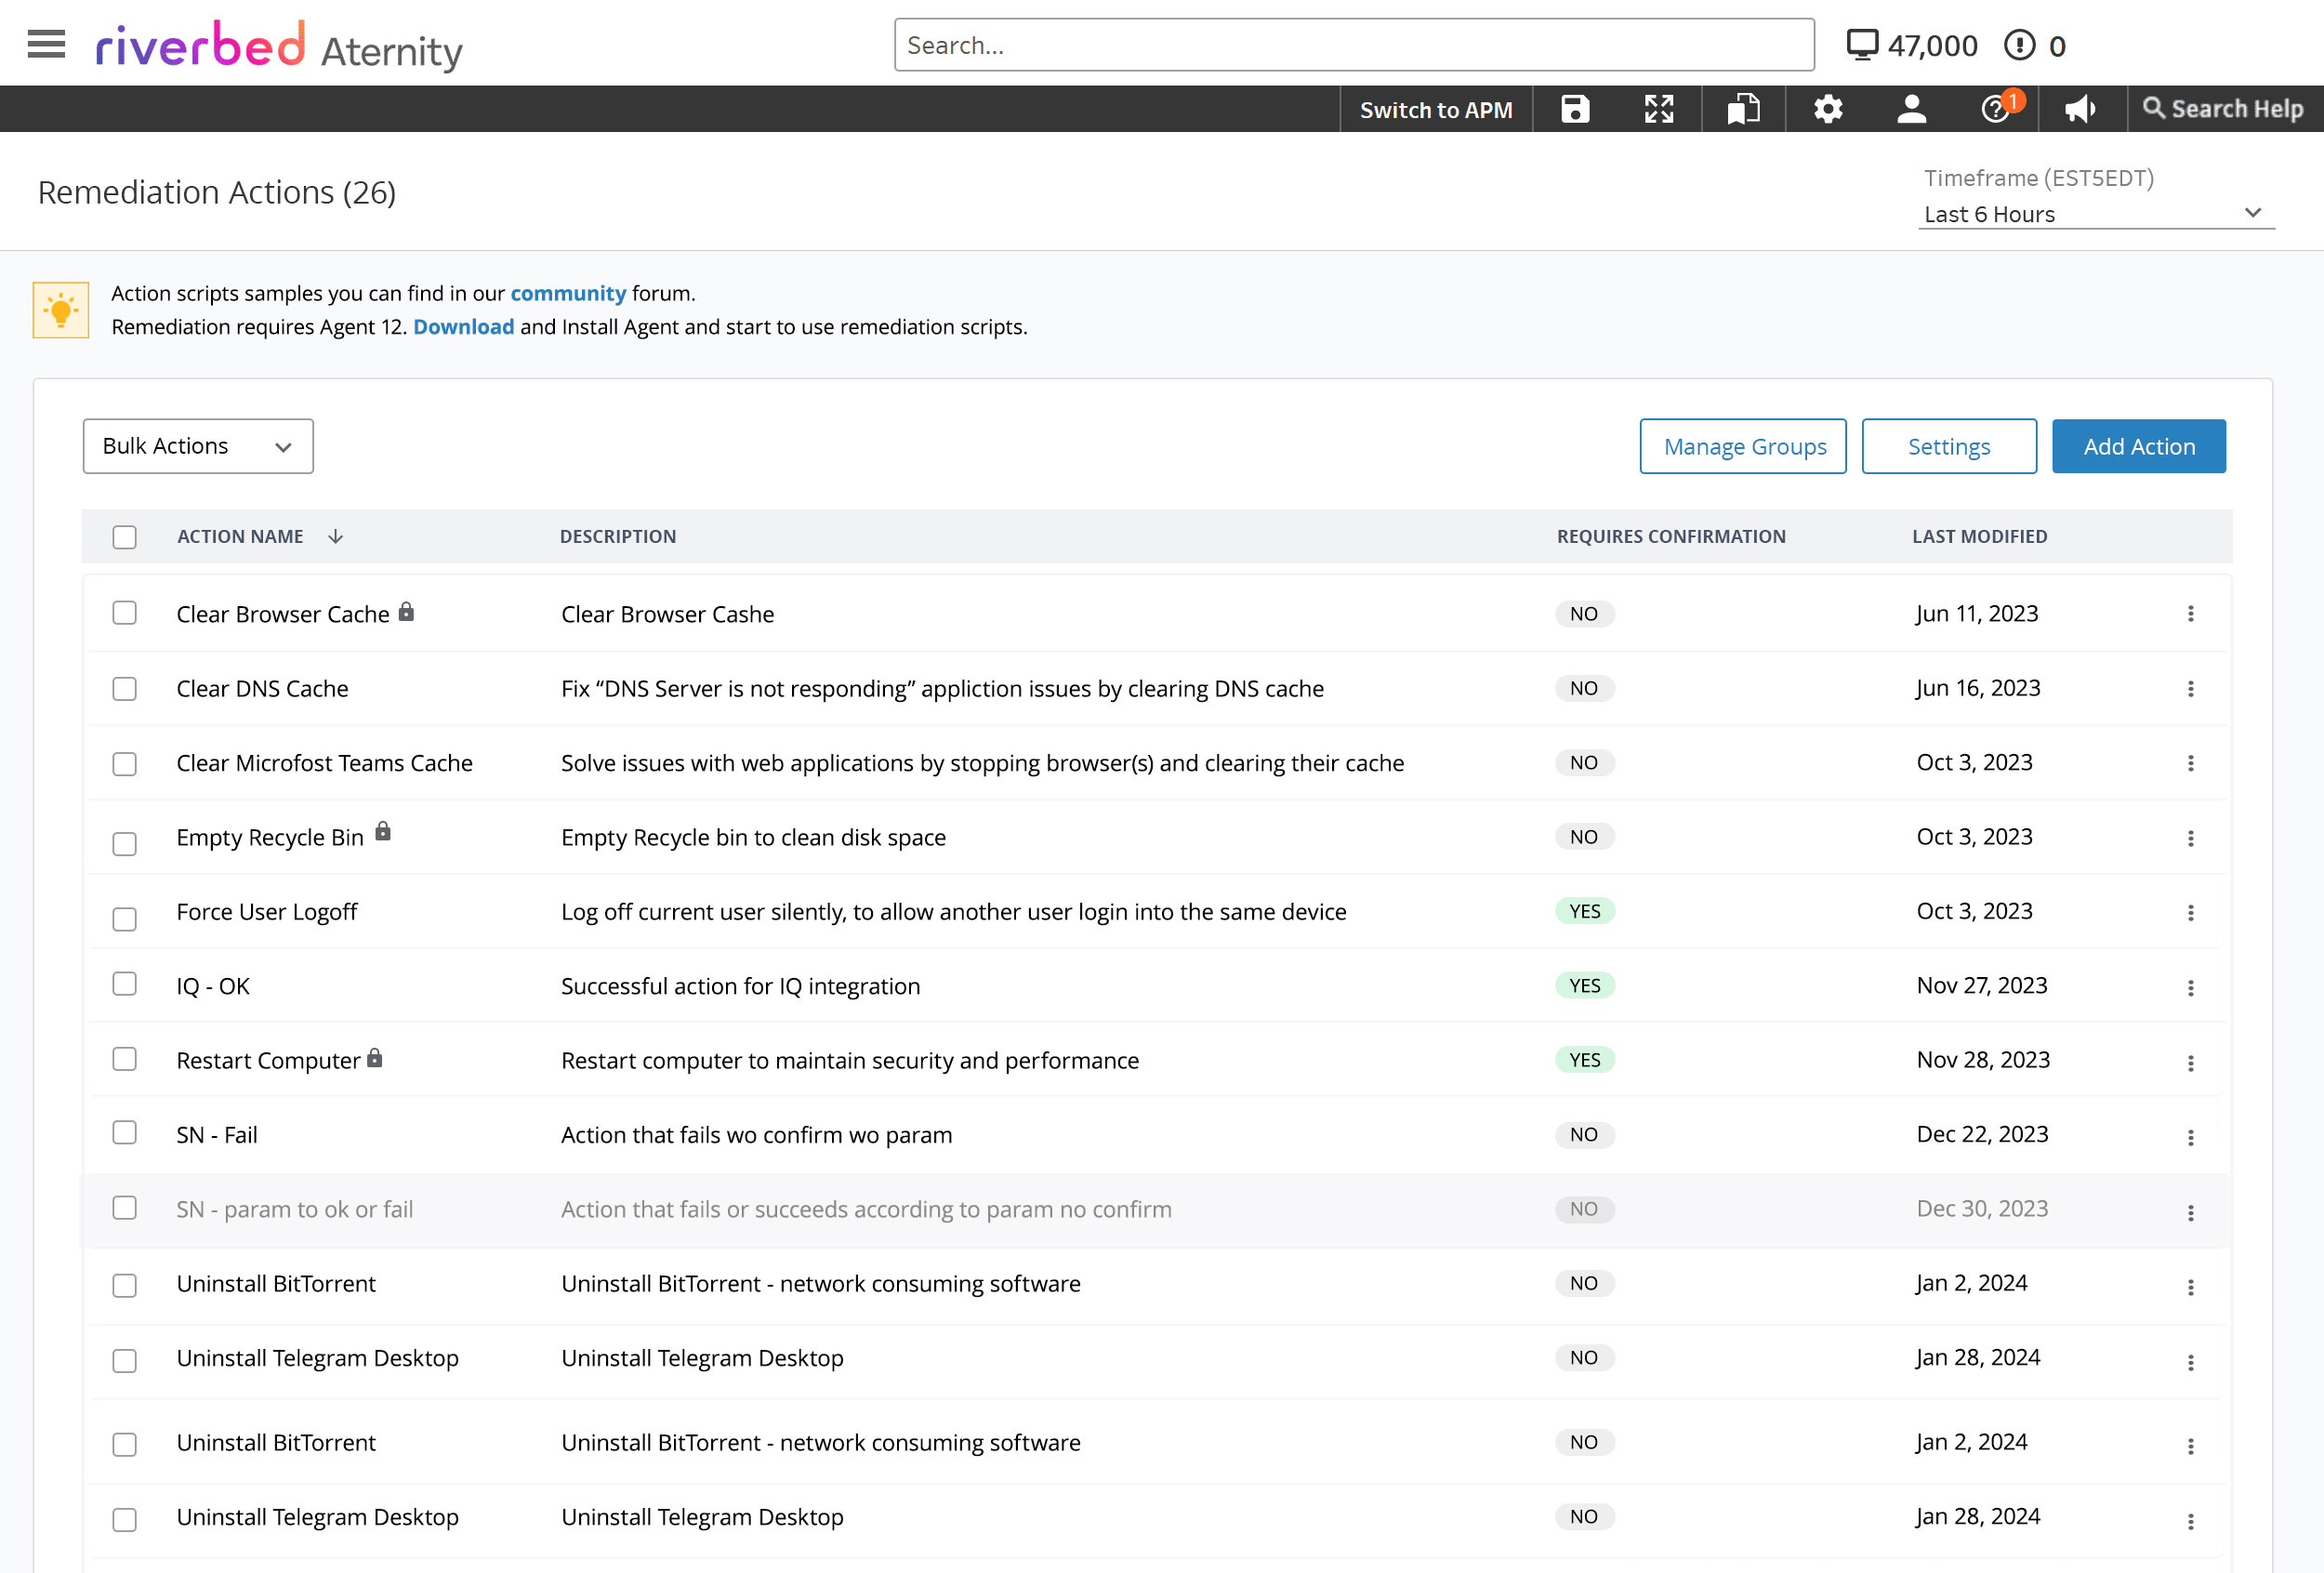This screenshot has height=1573, width=2324.
Task: Expand the Timeframe Last 6 Hours dropdown
Action: [2095, 214]
